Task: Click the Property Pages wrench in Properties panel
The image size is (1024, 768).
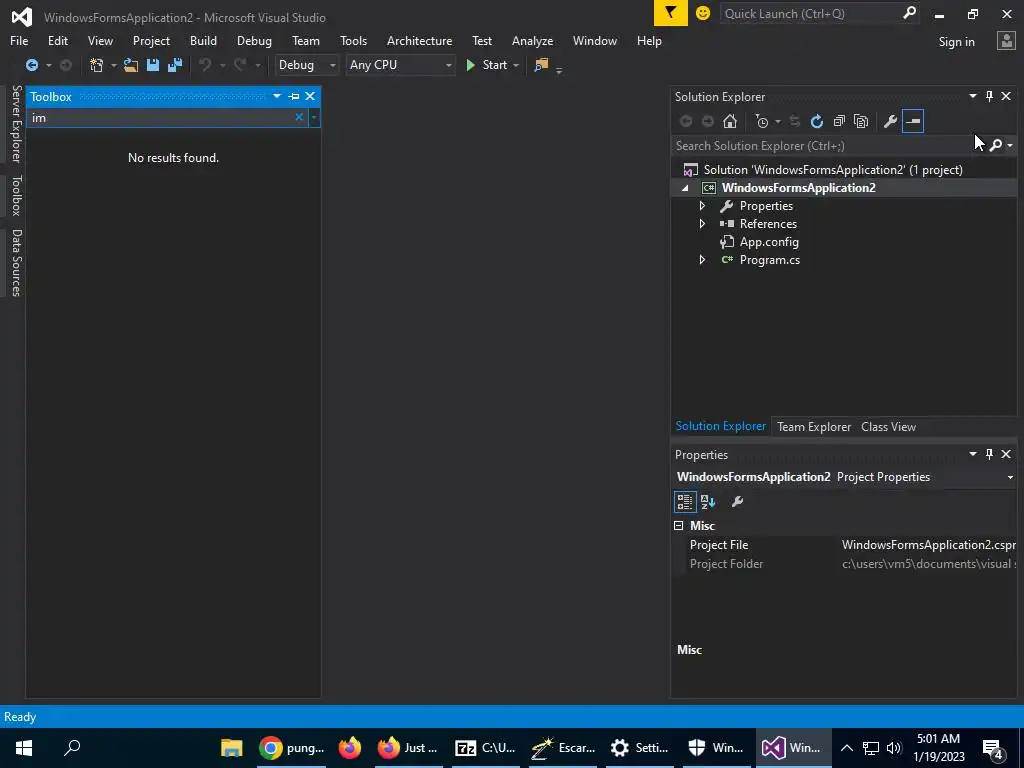Action: pos(737,502)
